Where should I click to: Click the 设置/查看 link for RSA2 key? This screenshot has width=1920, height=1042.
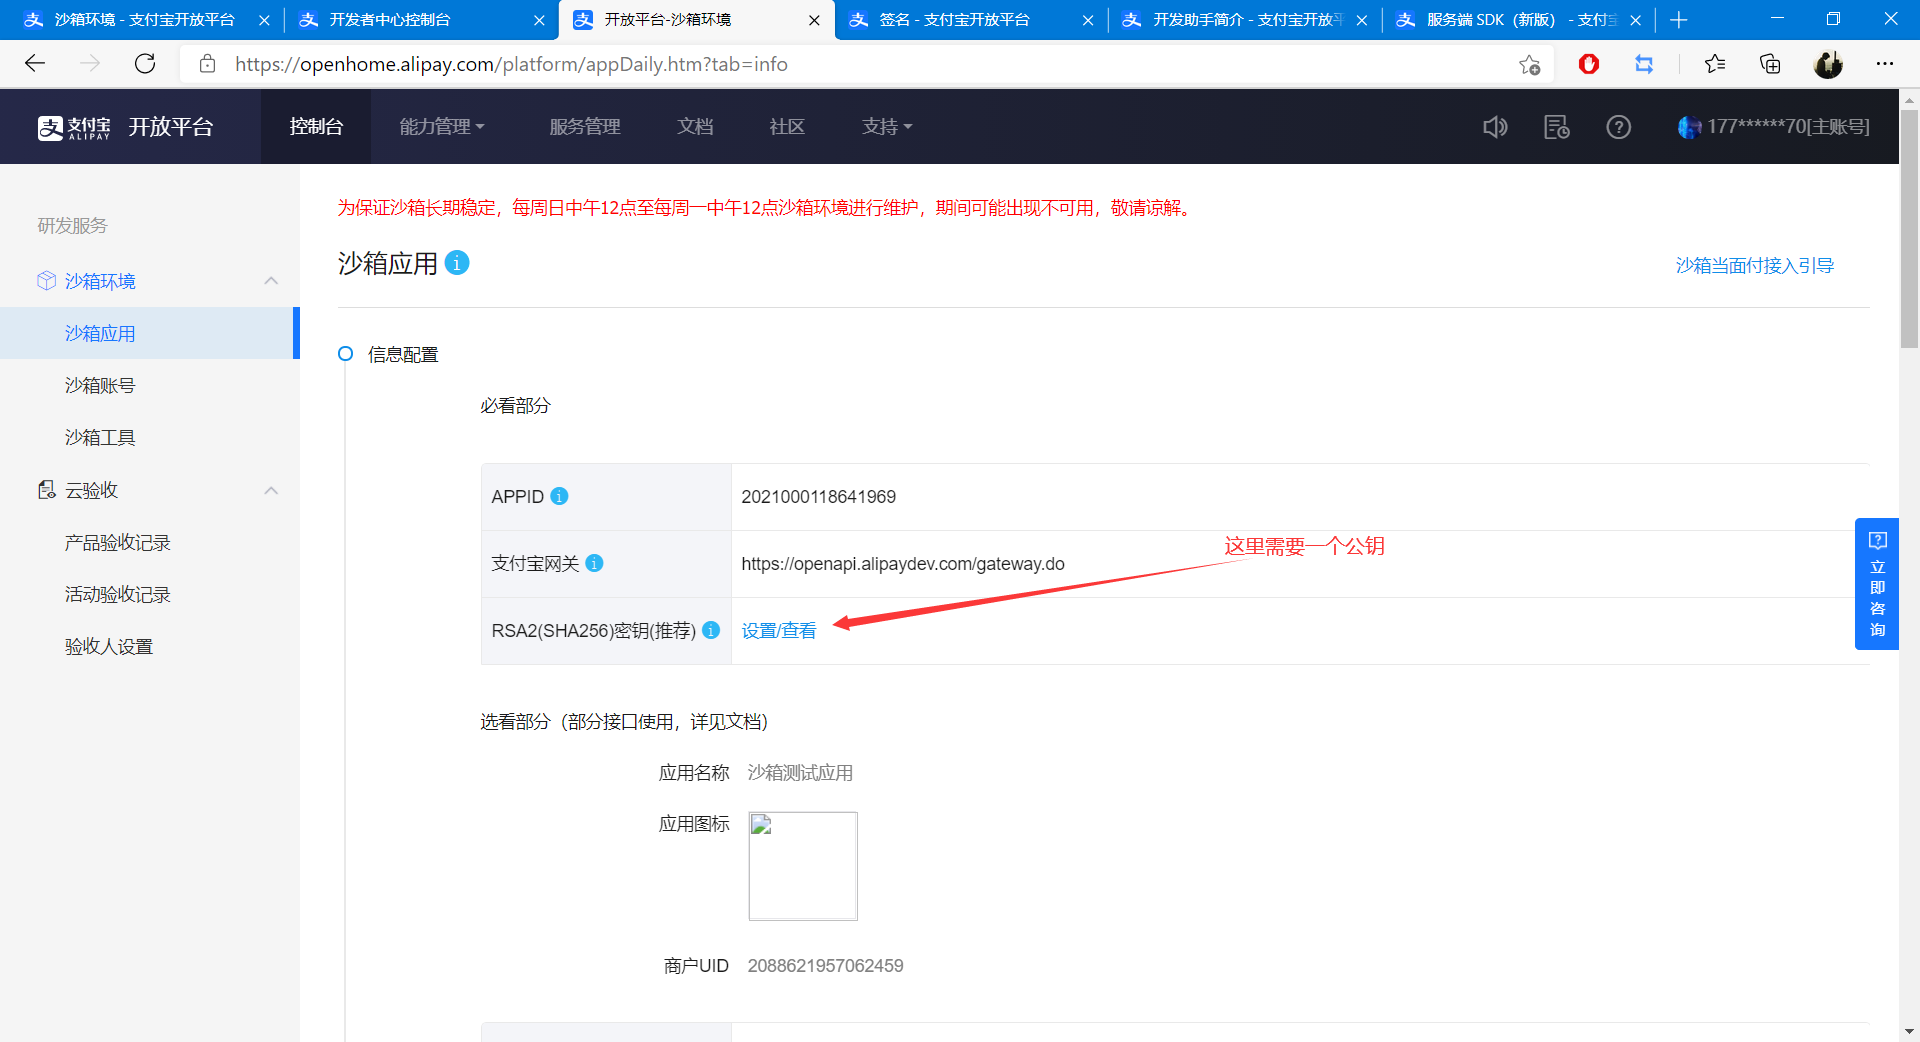779,630
